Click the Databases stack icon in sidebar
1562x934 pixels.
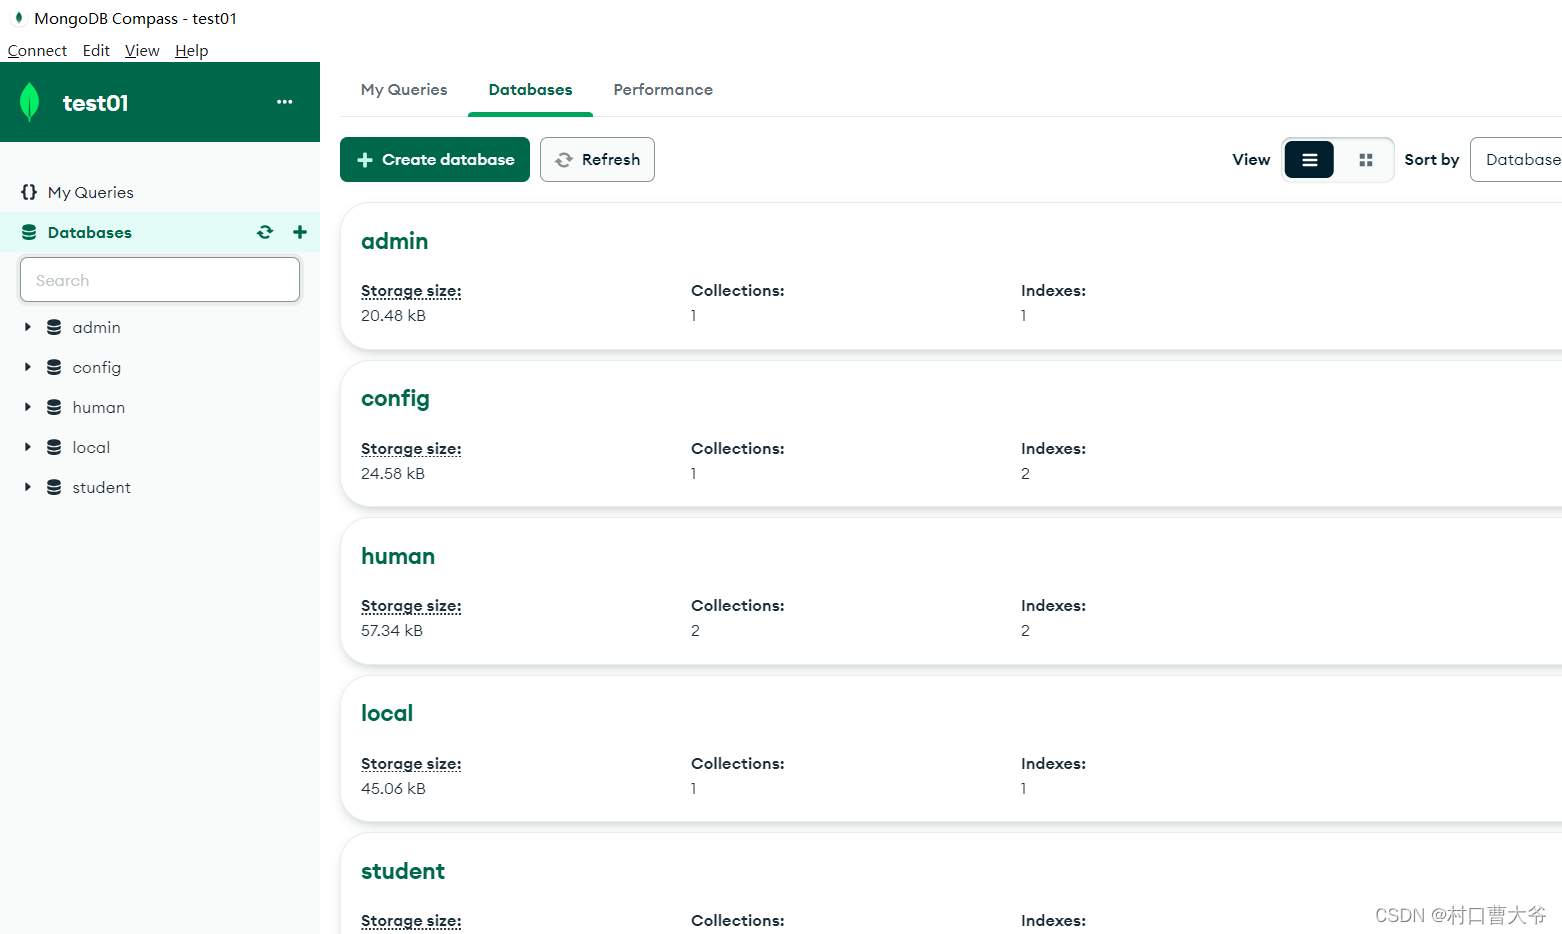(27, 231)
